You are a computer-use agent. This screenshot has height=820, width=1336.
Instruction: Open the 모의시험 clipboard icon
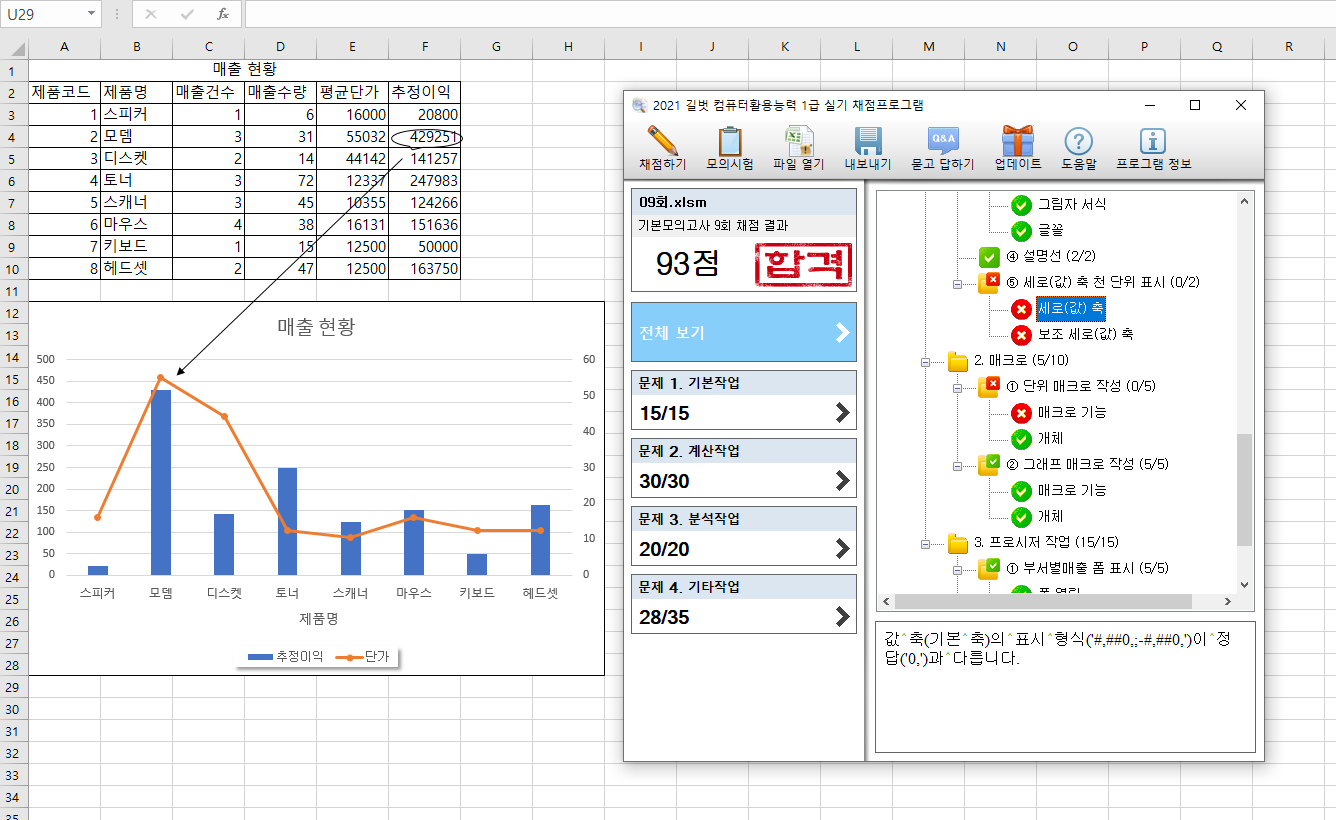(x=730, y=142)
